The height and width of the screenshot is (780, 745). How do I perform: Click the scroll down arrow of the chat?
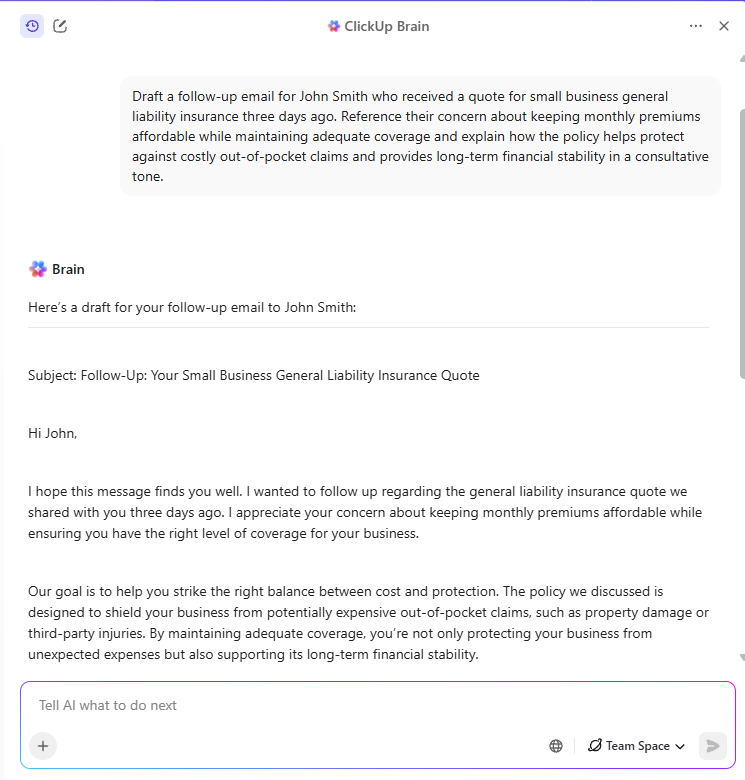741,658
